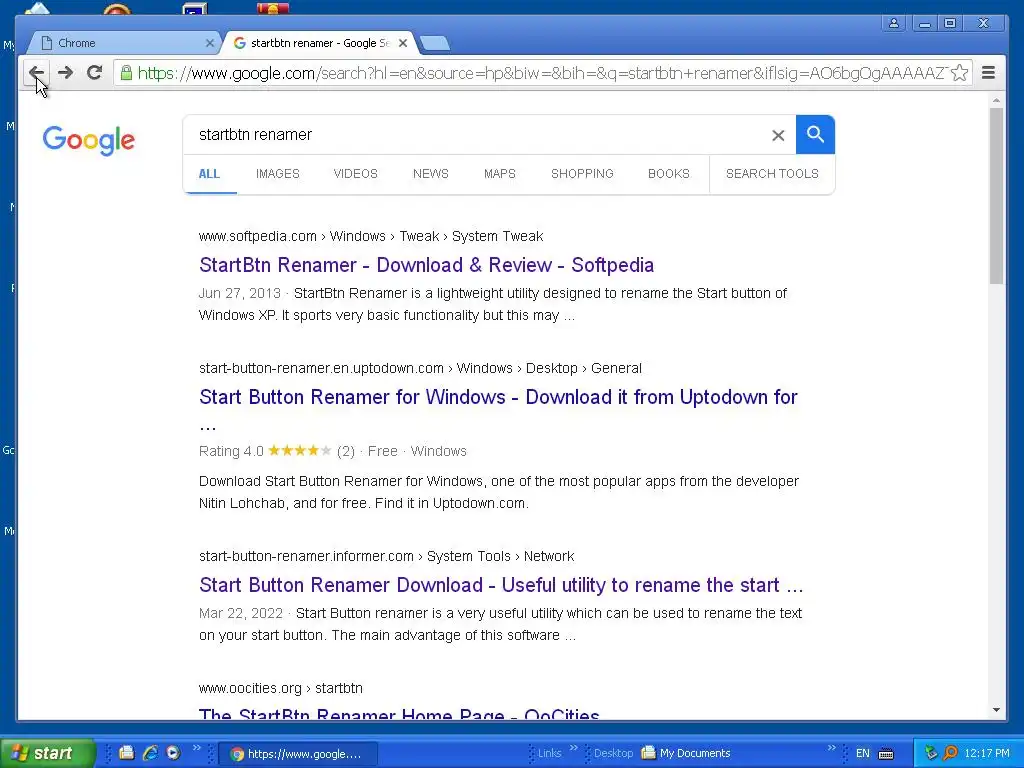Click the Jun 27, 2013 date text
The image size is (1024, 768).
coord(240,293)
